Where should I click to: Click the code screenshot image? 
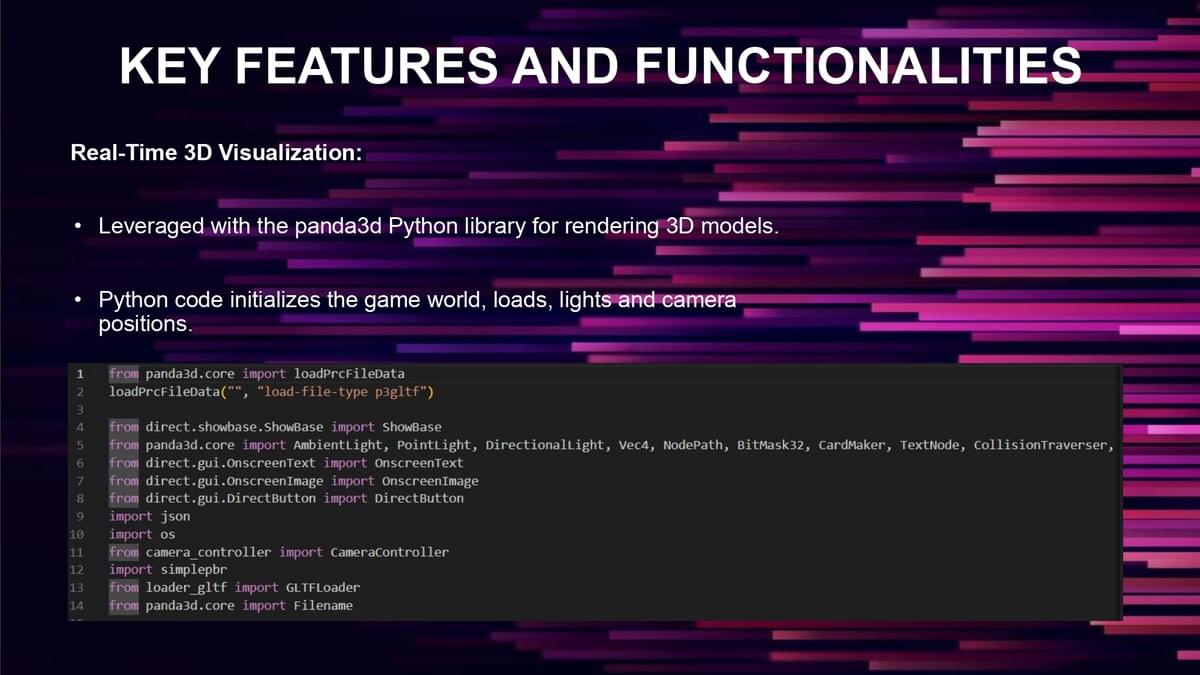coord(595,492)
